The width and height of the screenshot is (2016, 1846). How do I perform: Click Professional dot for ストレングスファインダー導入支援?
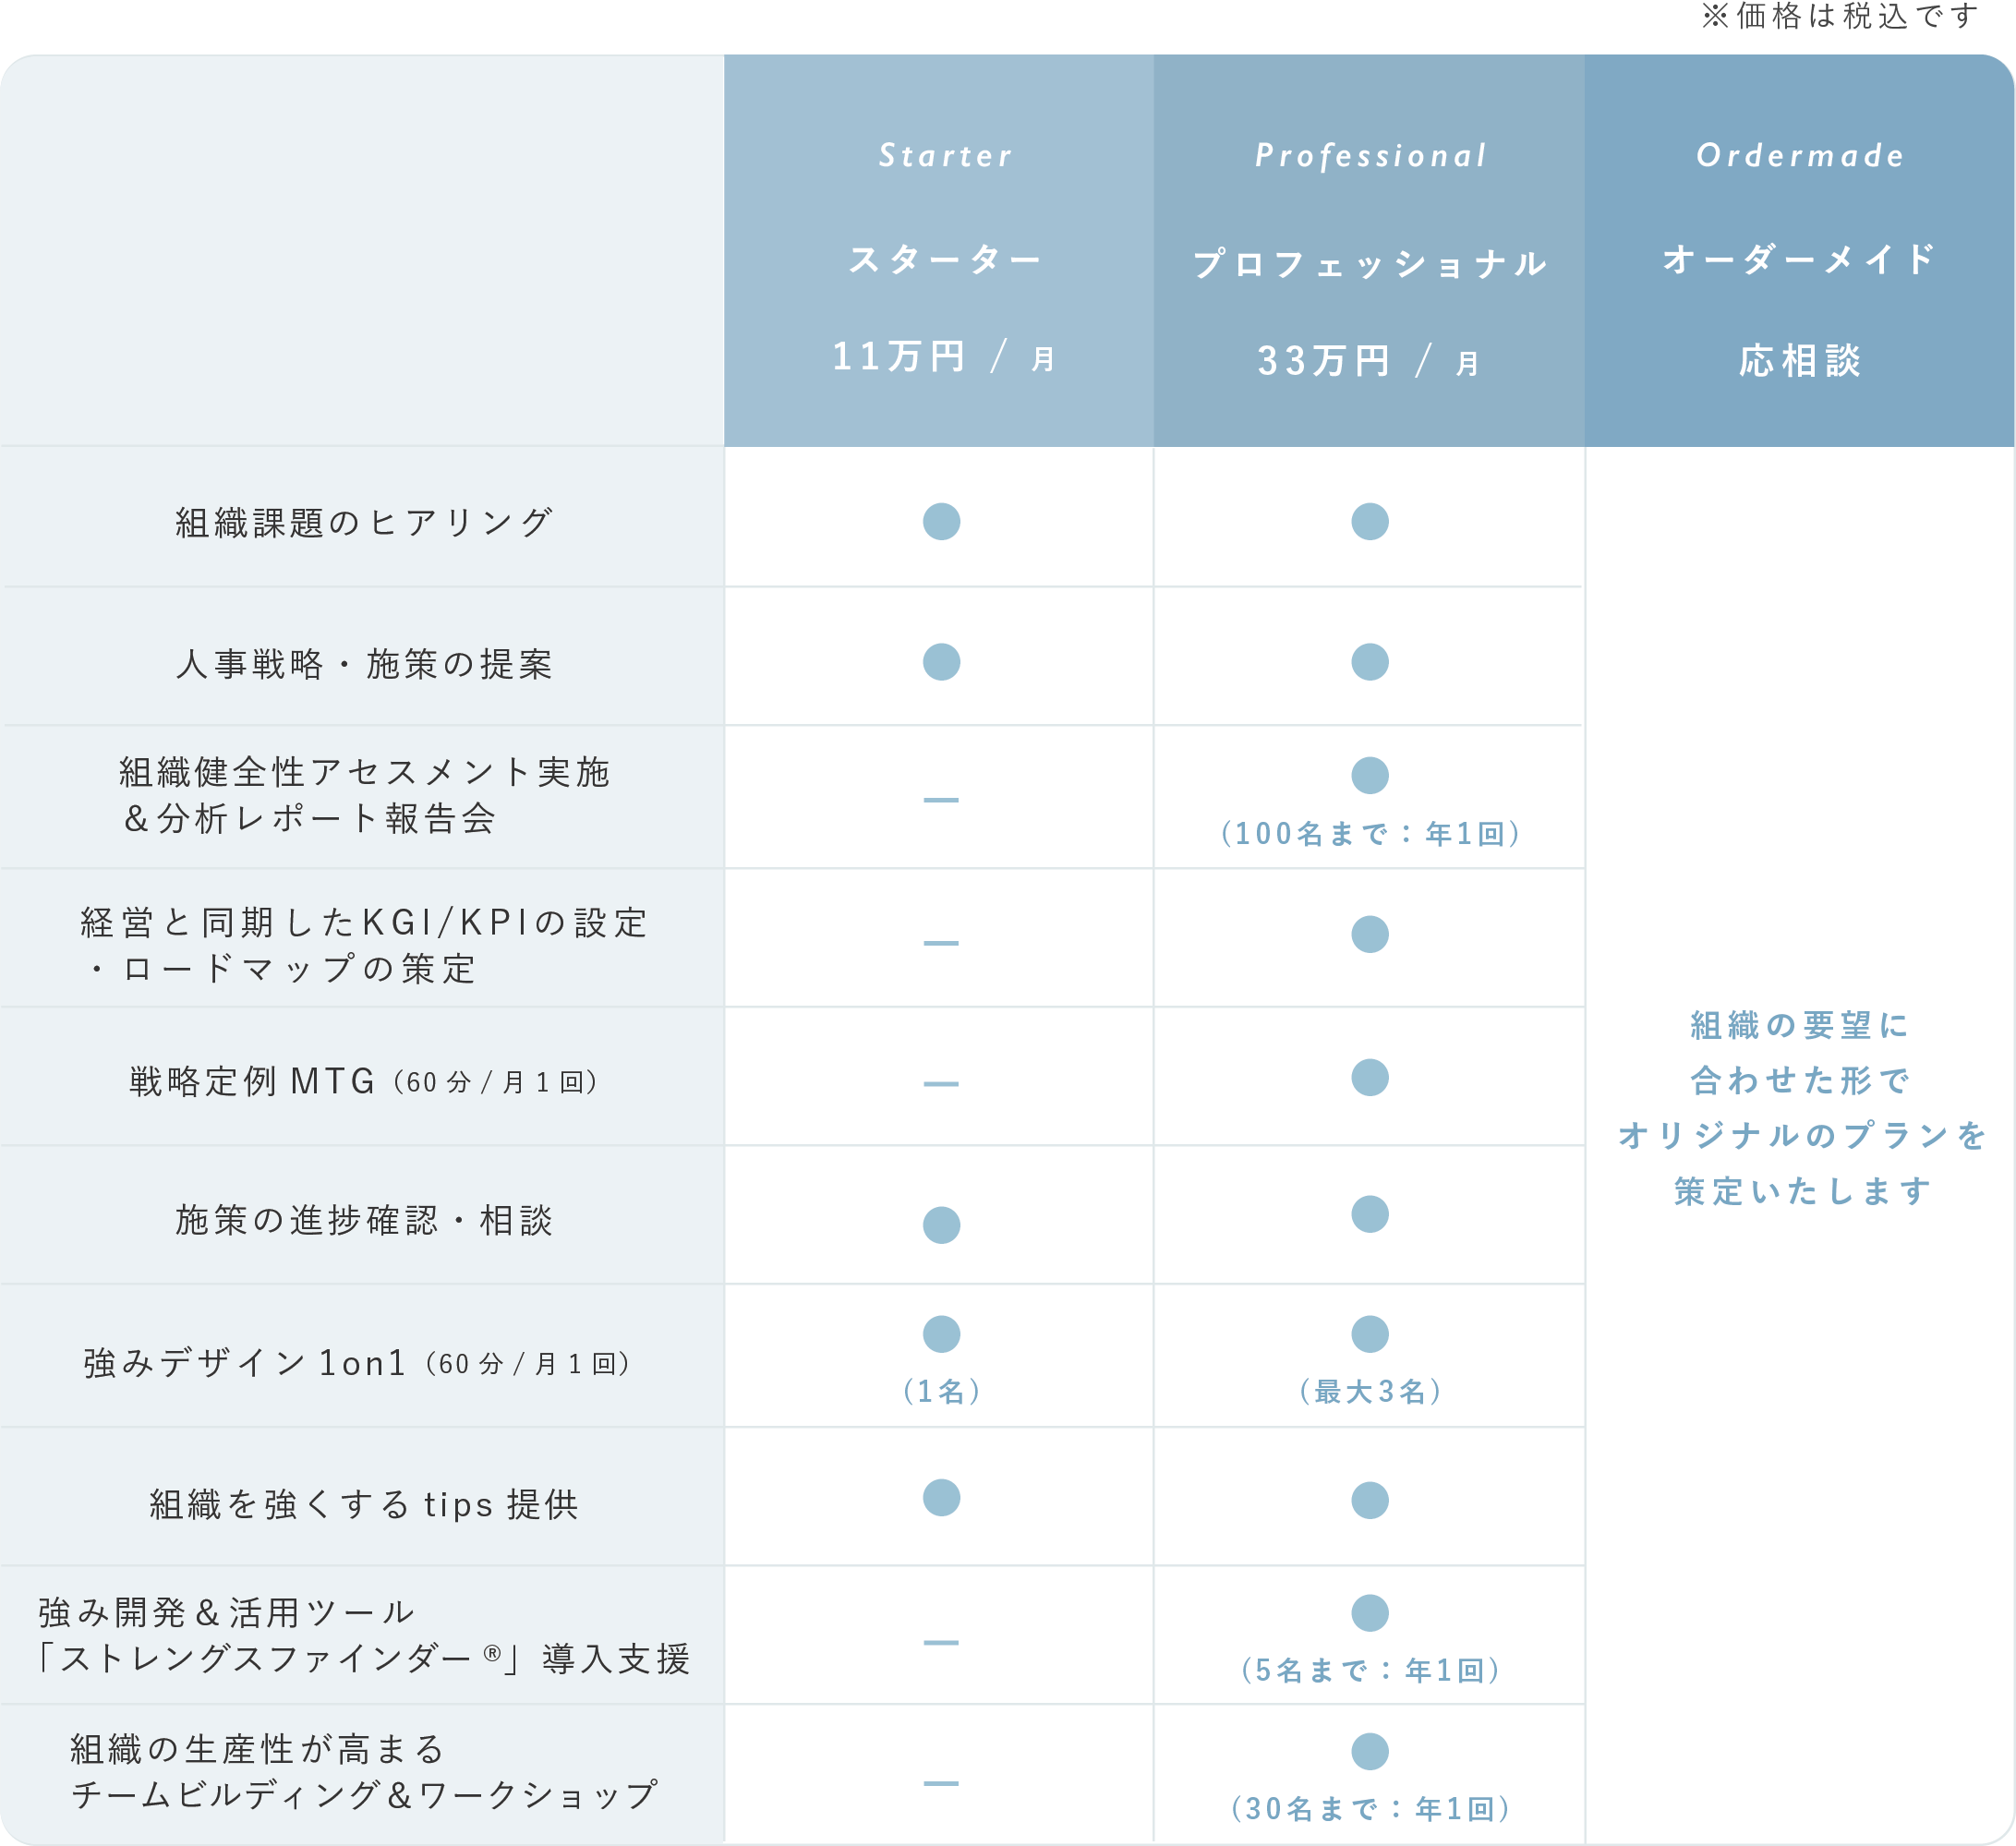click(1370, 1613)
